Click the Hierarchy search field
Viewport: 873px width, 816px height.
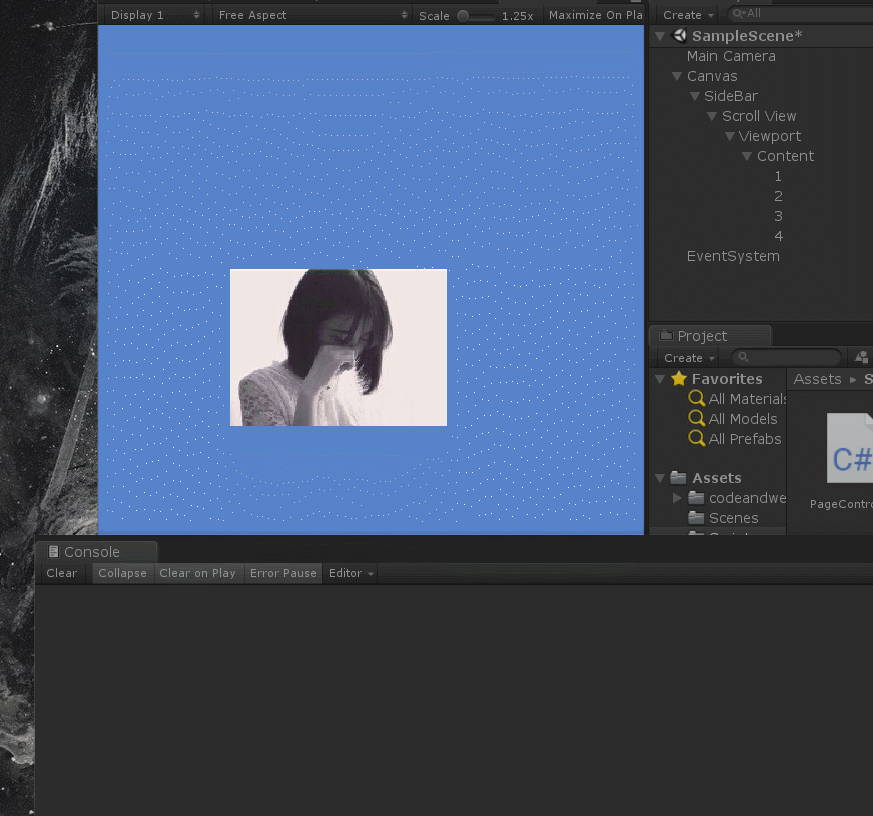tap(802, 13)
